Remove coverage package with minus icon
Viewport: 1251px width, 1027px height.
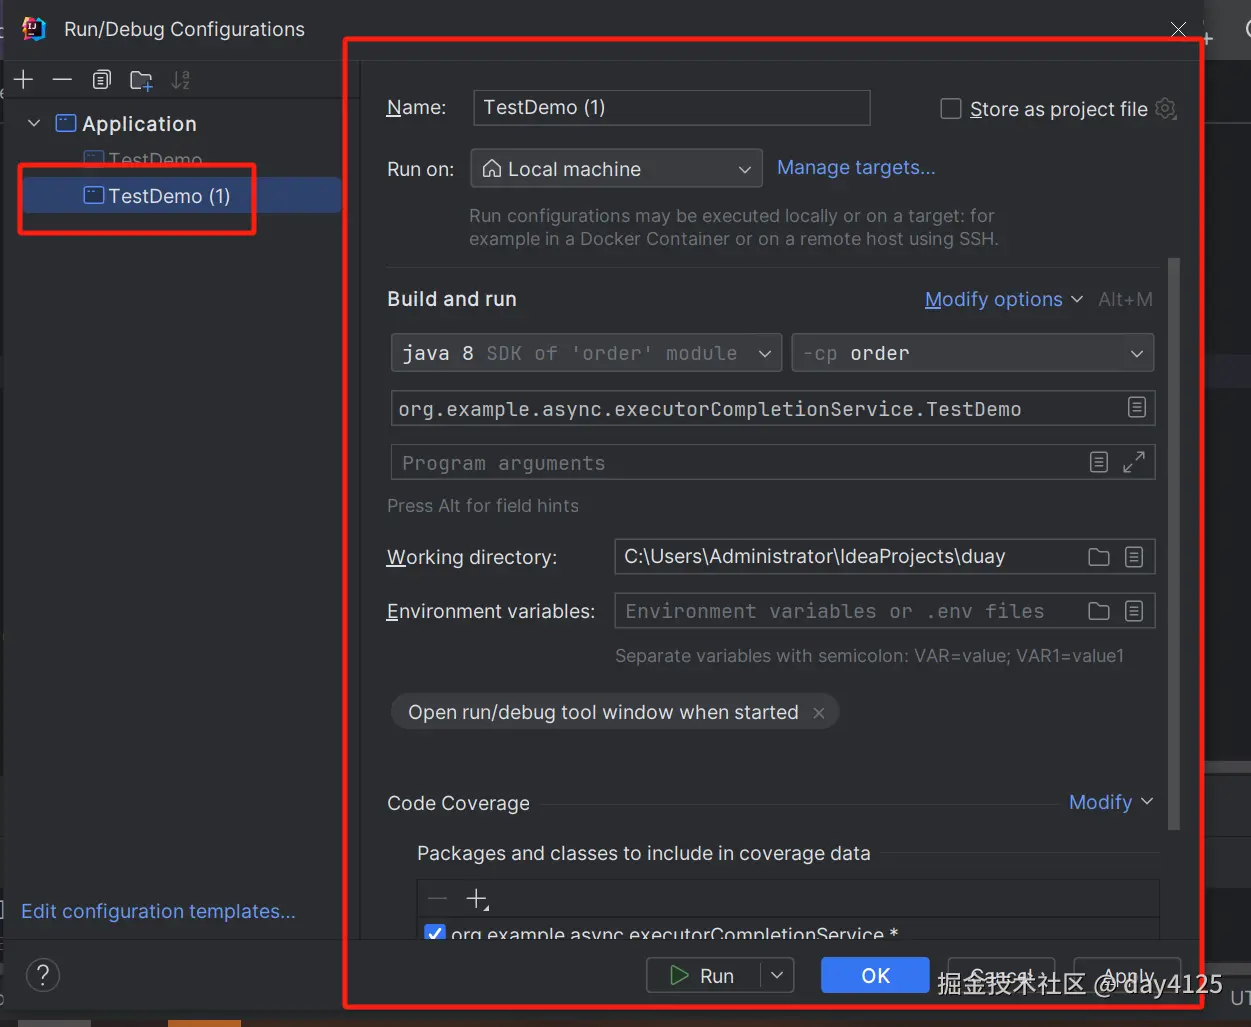[438, 899]
